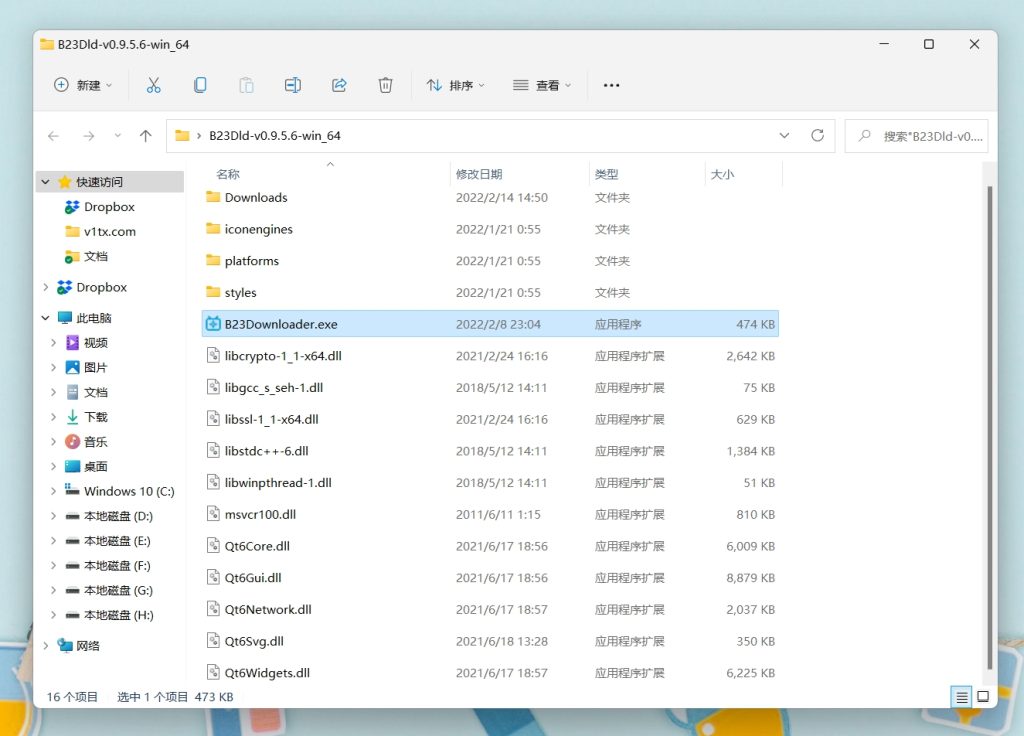The image size is (1024, 736).
Task: Open the 排序 sort dropdown
Action: pos(455,86)
